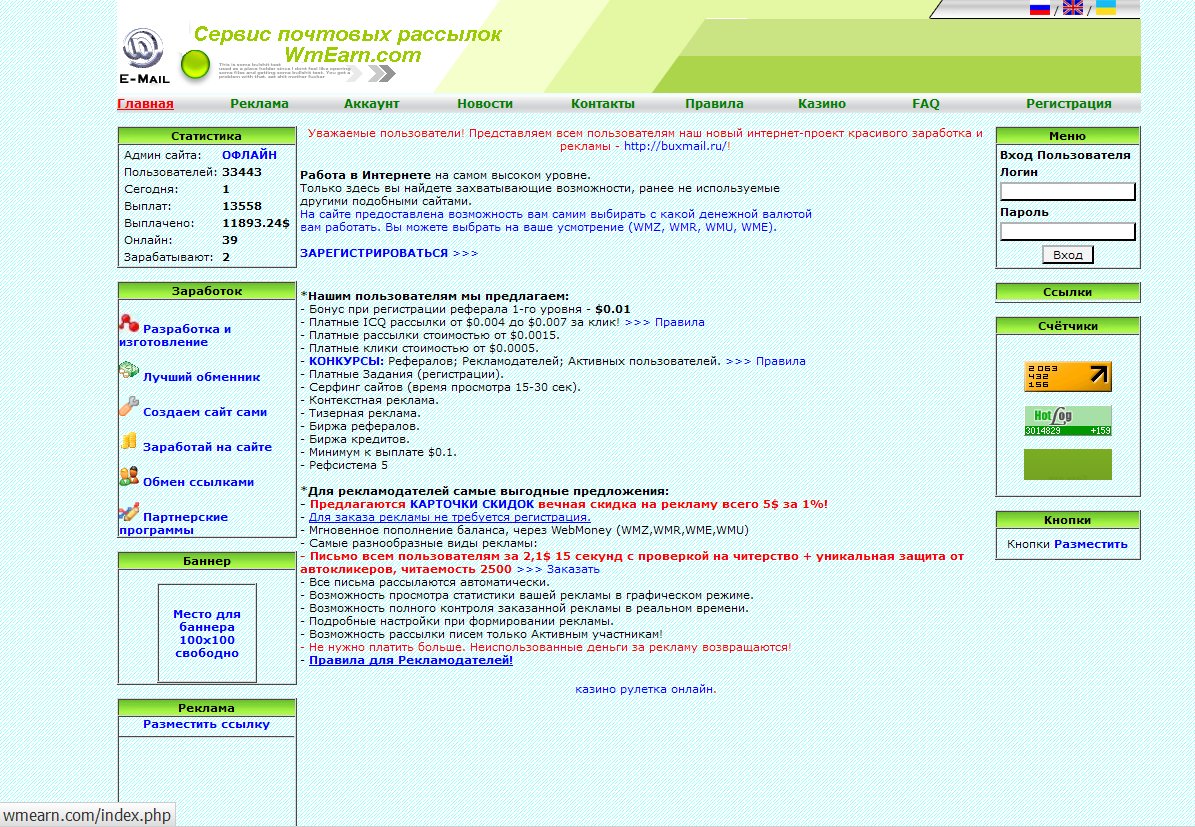The width and height of the screenshot is (1195, 827).
Task: Open the Аккаунт menu item
Action: [x=371, y=104]
